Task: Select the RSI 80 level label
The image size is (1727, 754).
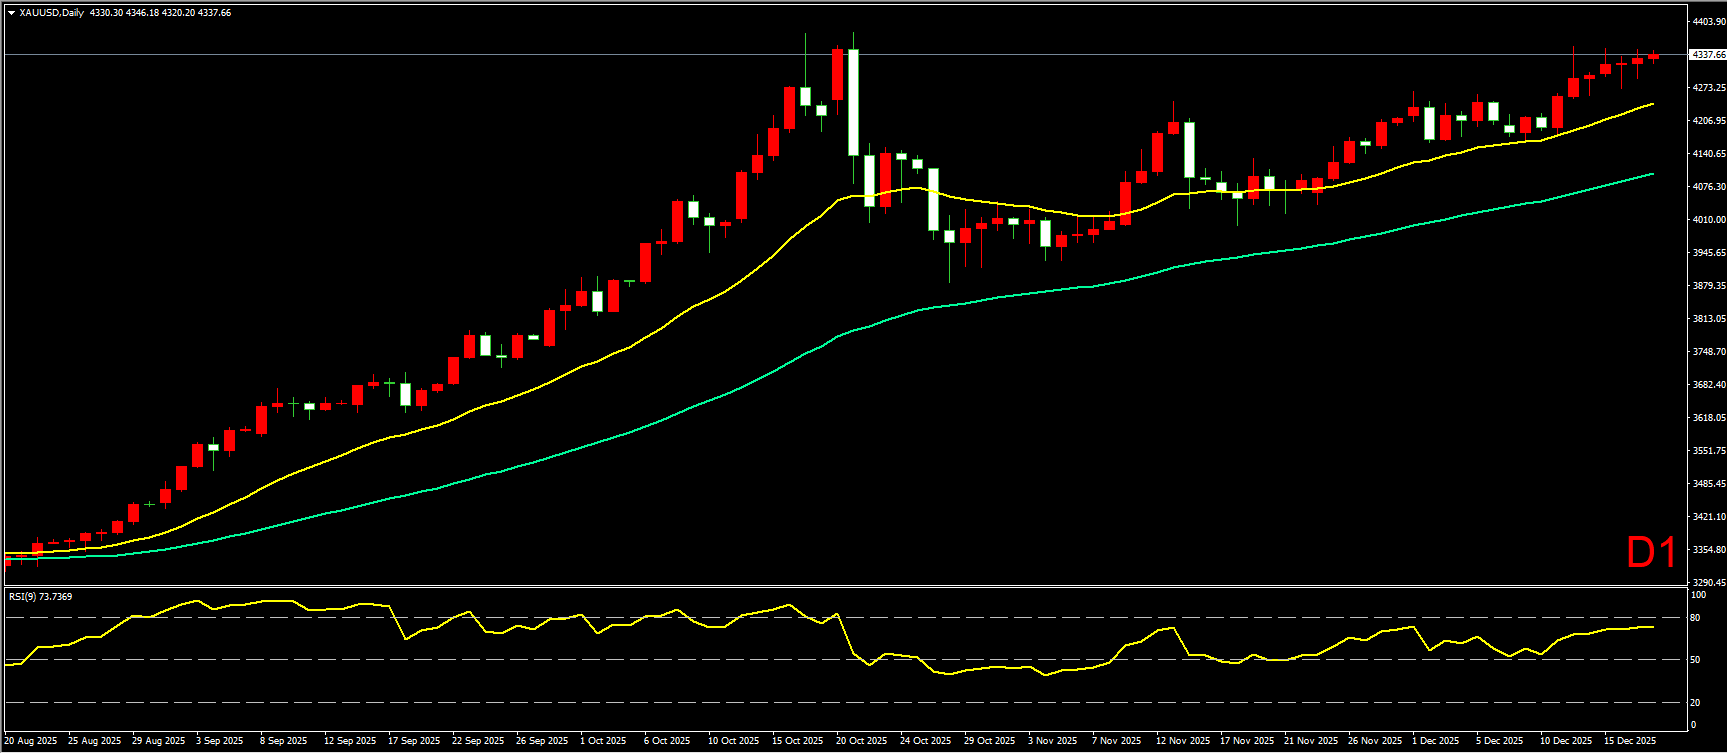Action: coord(1695,618)
